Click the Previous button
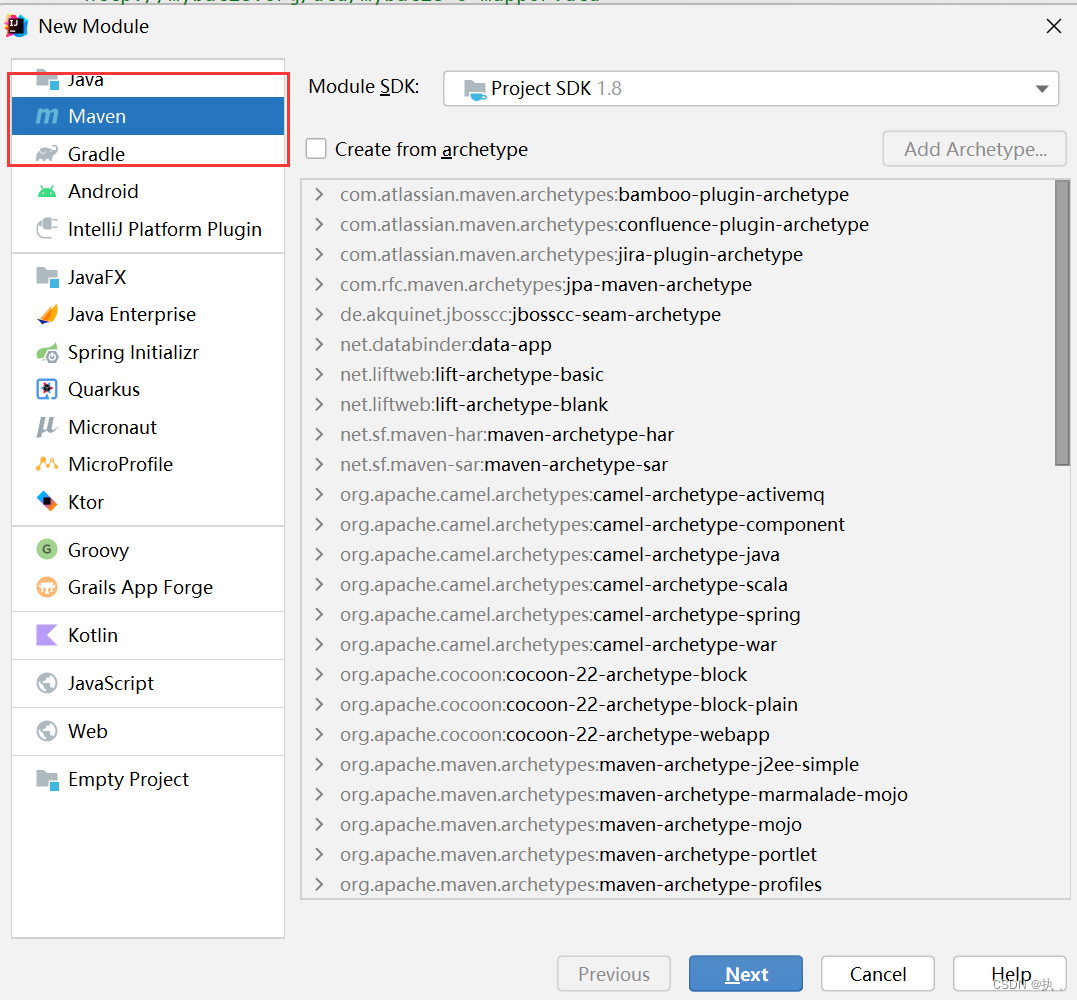The width and height of the screenshot is (1077, 1000). coord(613,974)
